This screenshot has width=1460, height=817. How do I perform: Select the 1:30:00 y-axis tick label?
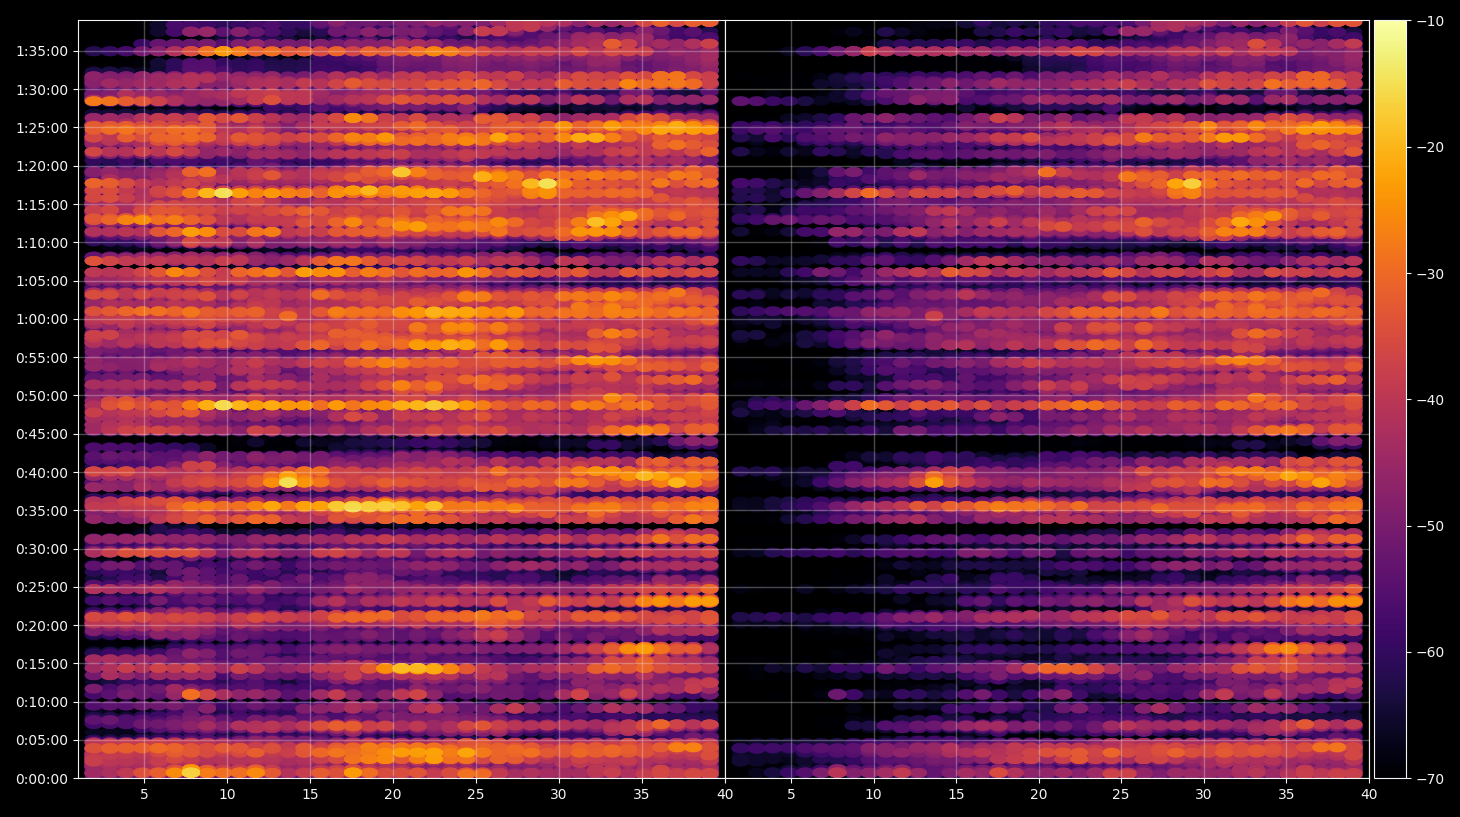pyautogui.click(x=42, y=90)
